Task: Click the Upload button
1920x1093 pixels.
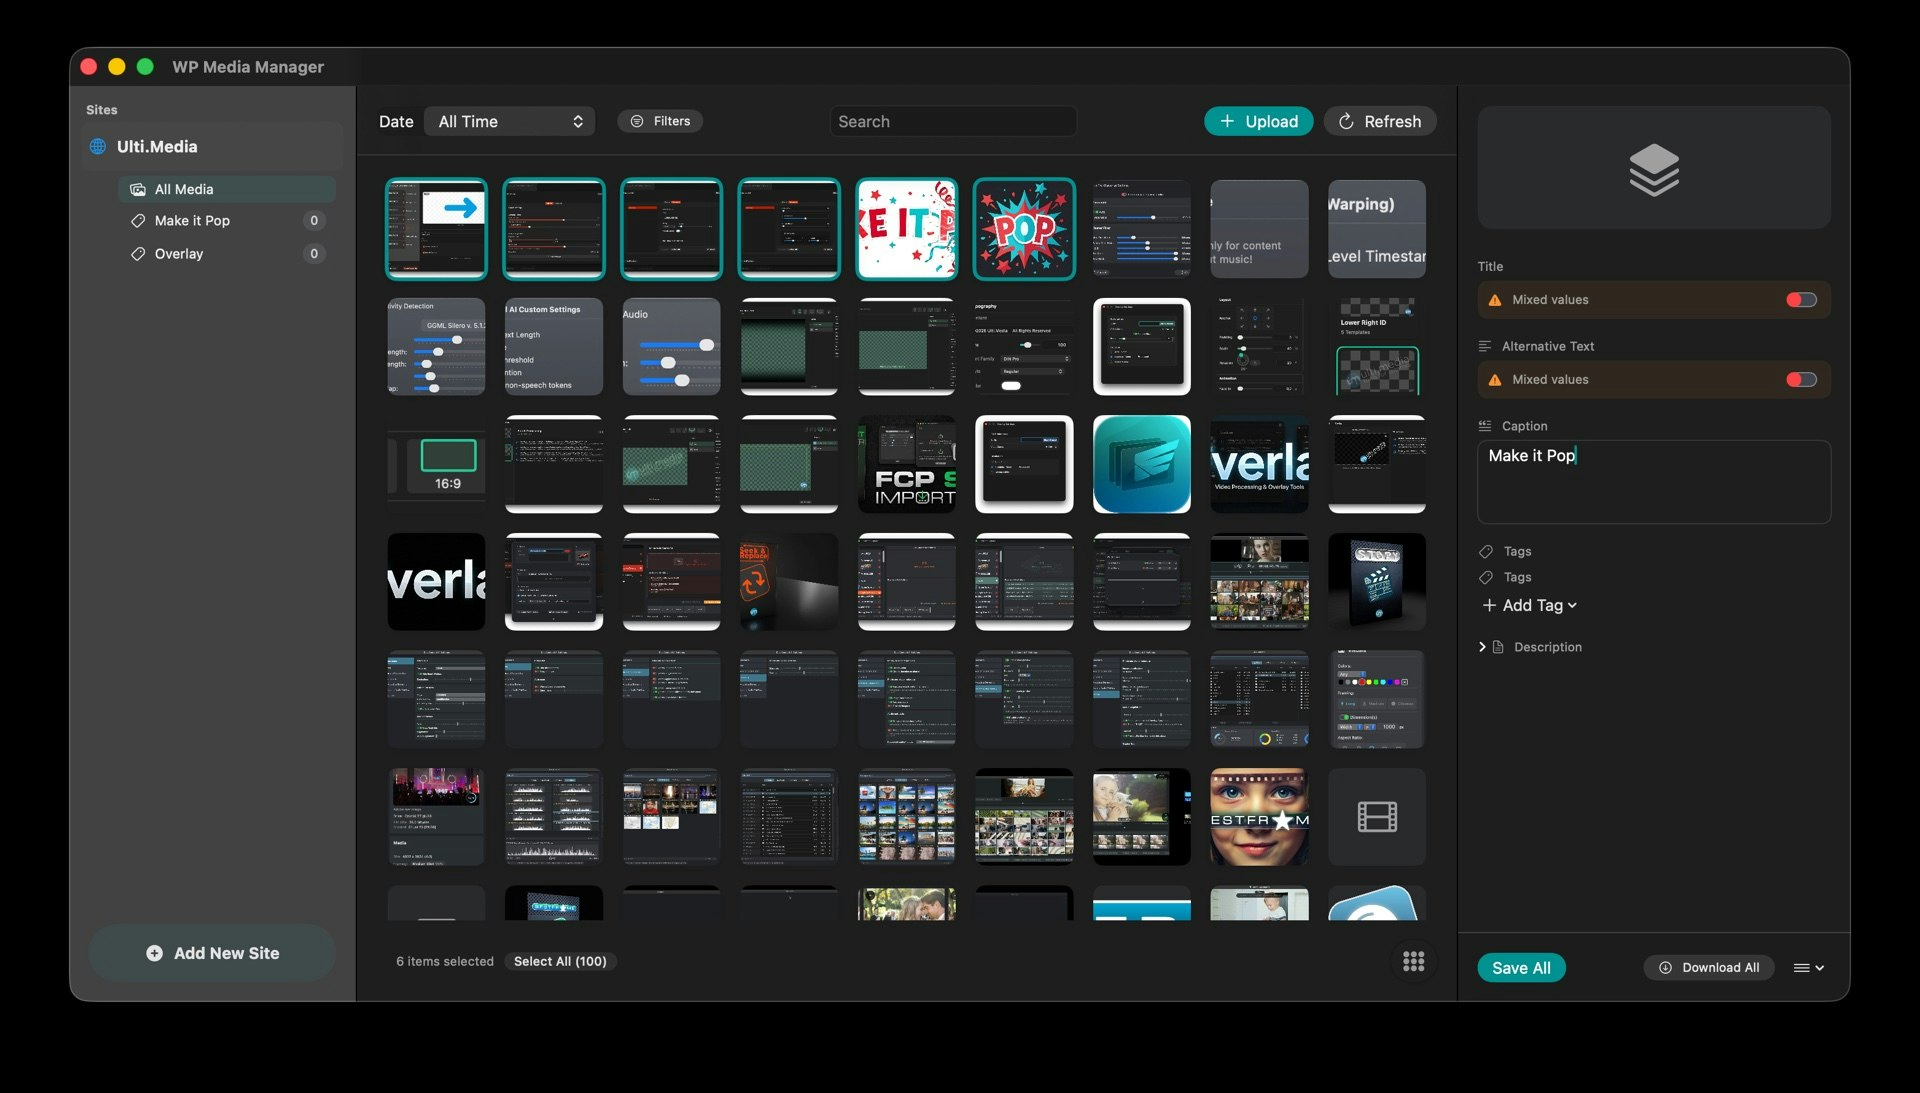Action: 1259,121
